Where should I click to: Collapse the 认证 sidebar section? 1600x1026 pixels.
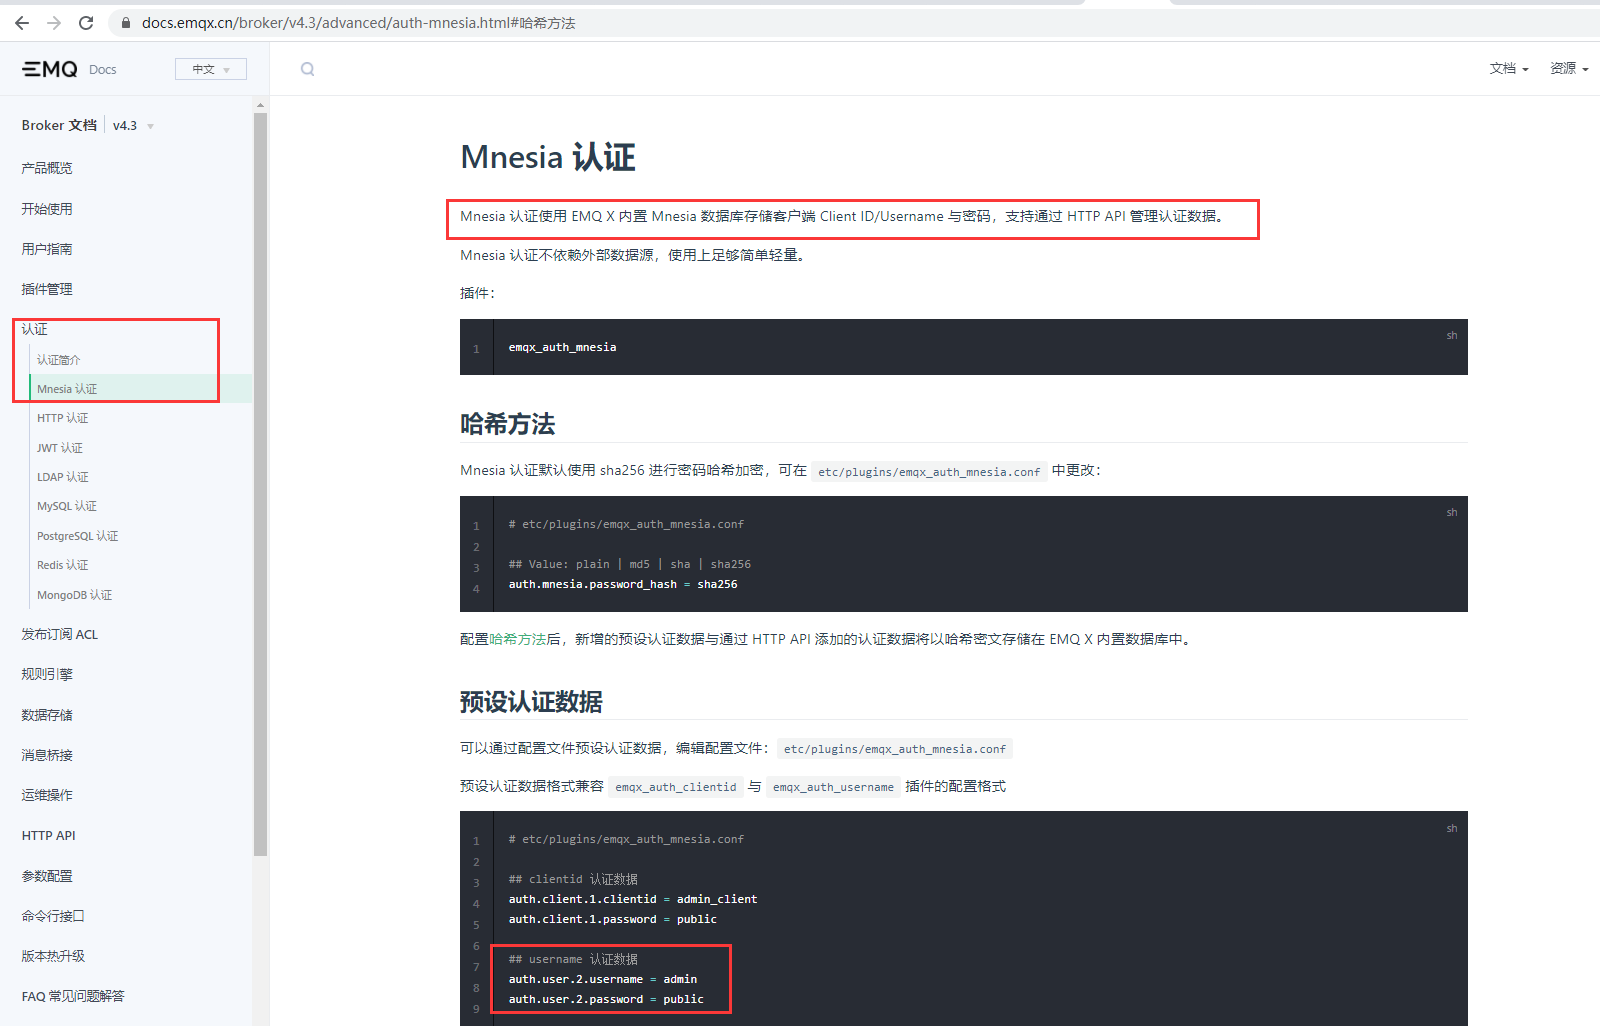click(x=35, y=329)
